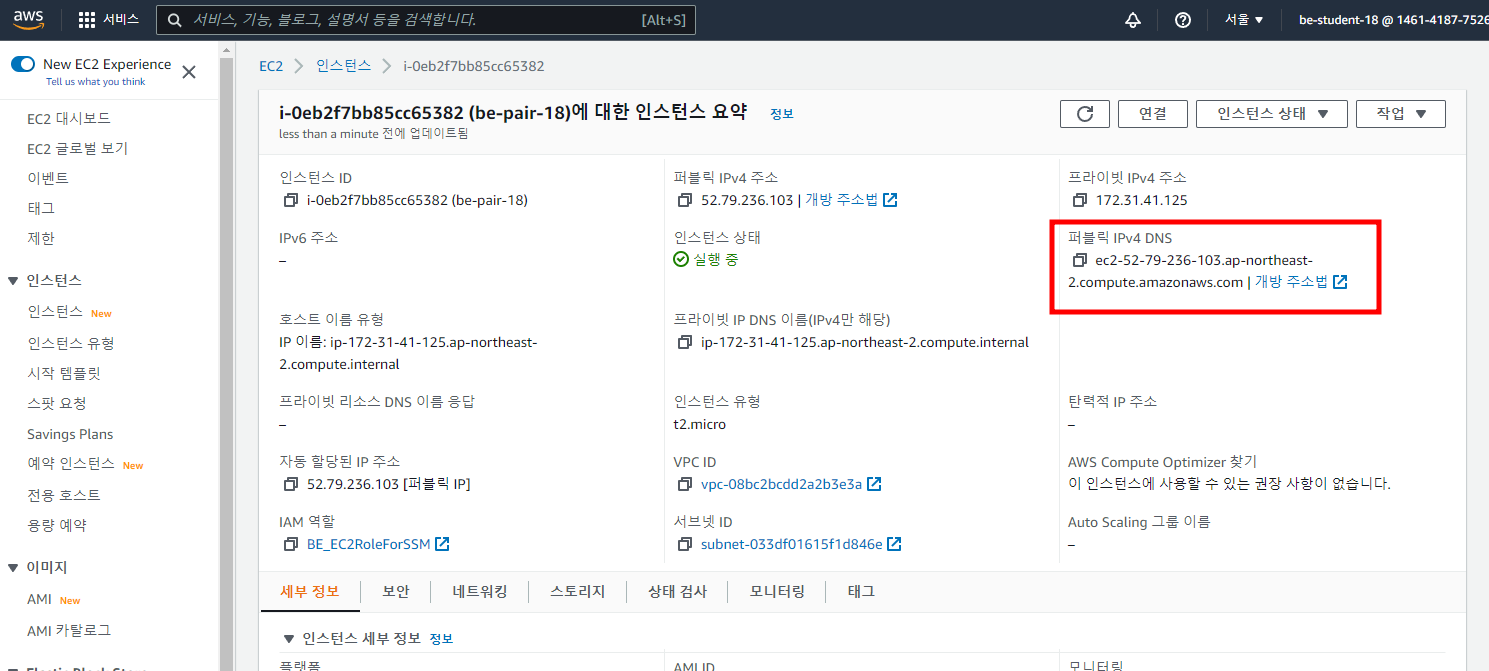Copy the 퍼블릭 IPv4 DNS
Image resolution: width=1489 pixels, height=671 pixels.
tap(1079, 260)
